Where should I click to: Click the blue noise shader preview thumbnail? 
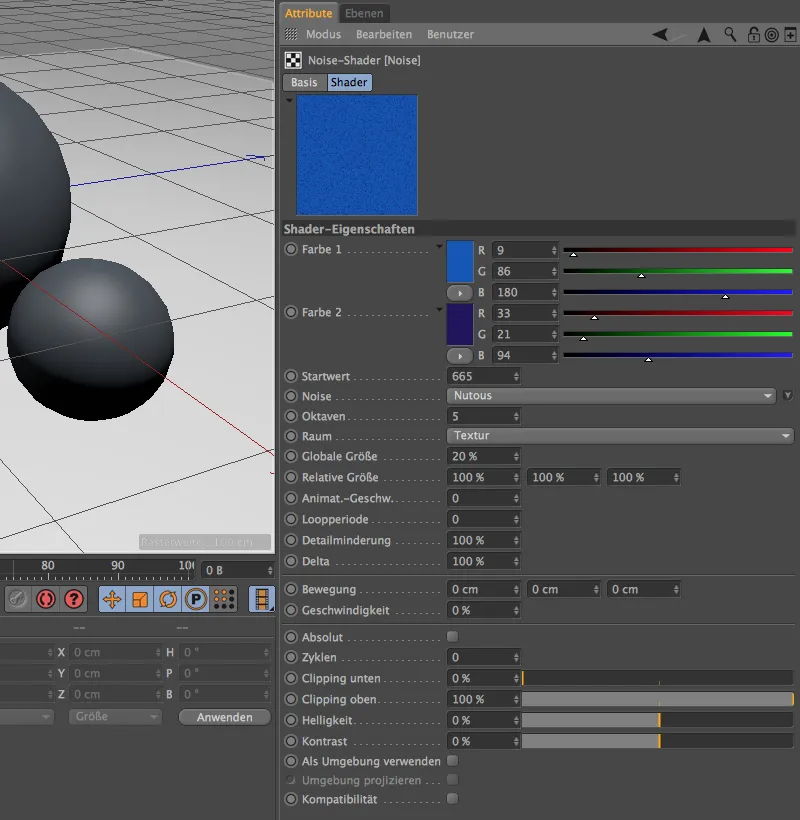pos(357,155)
